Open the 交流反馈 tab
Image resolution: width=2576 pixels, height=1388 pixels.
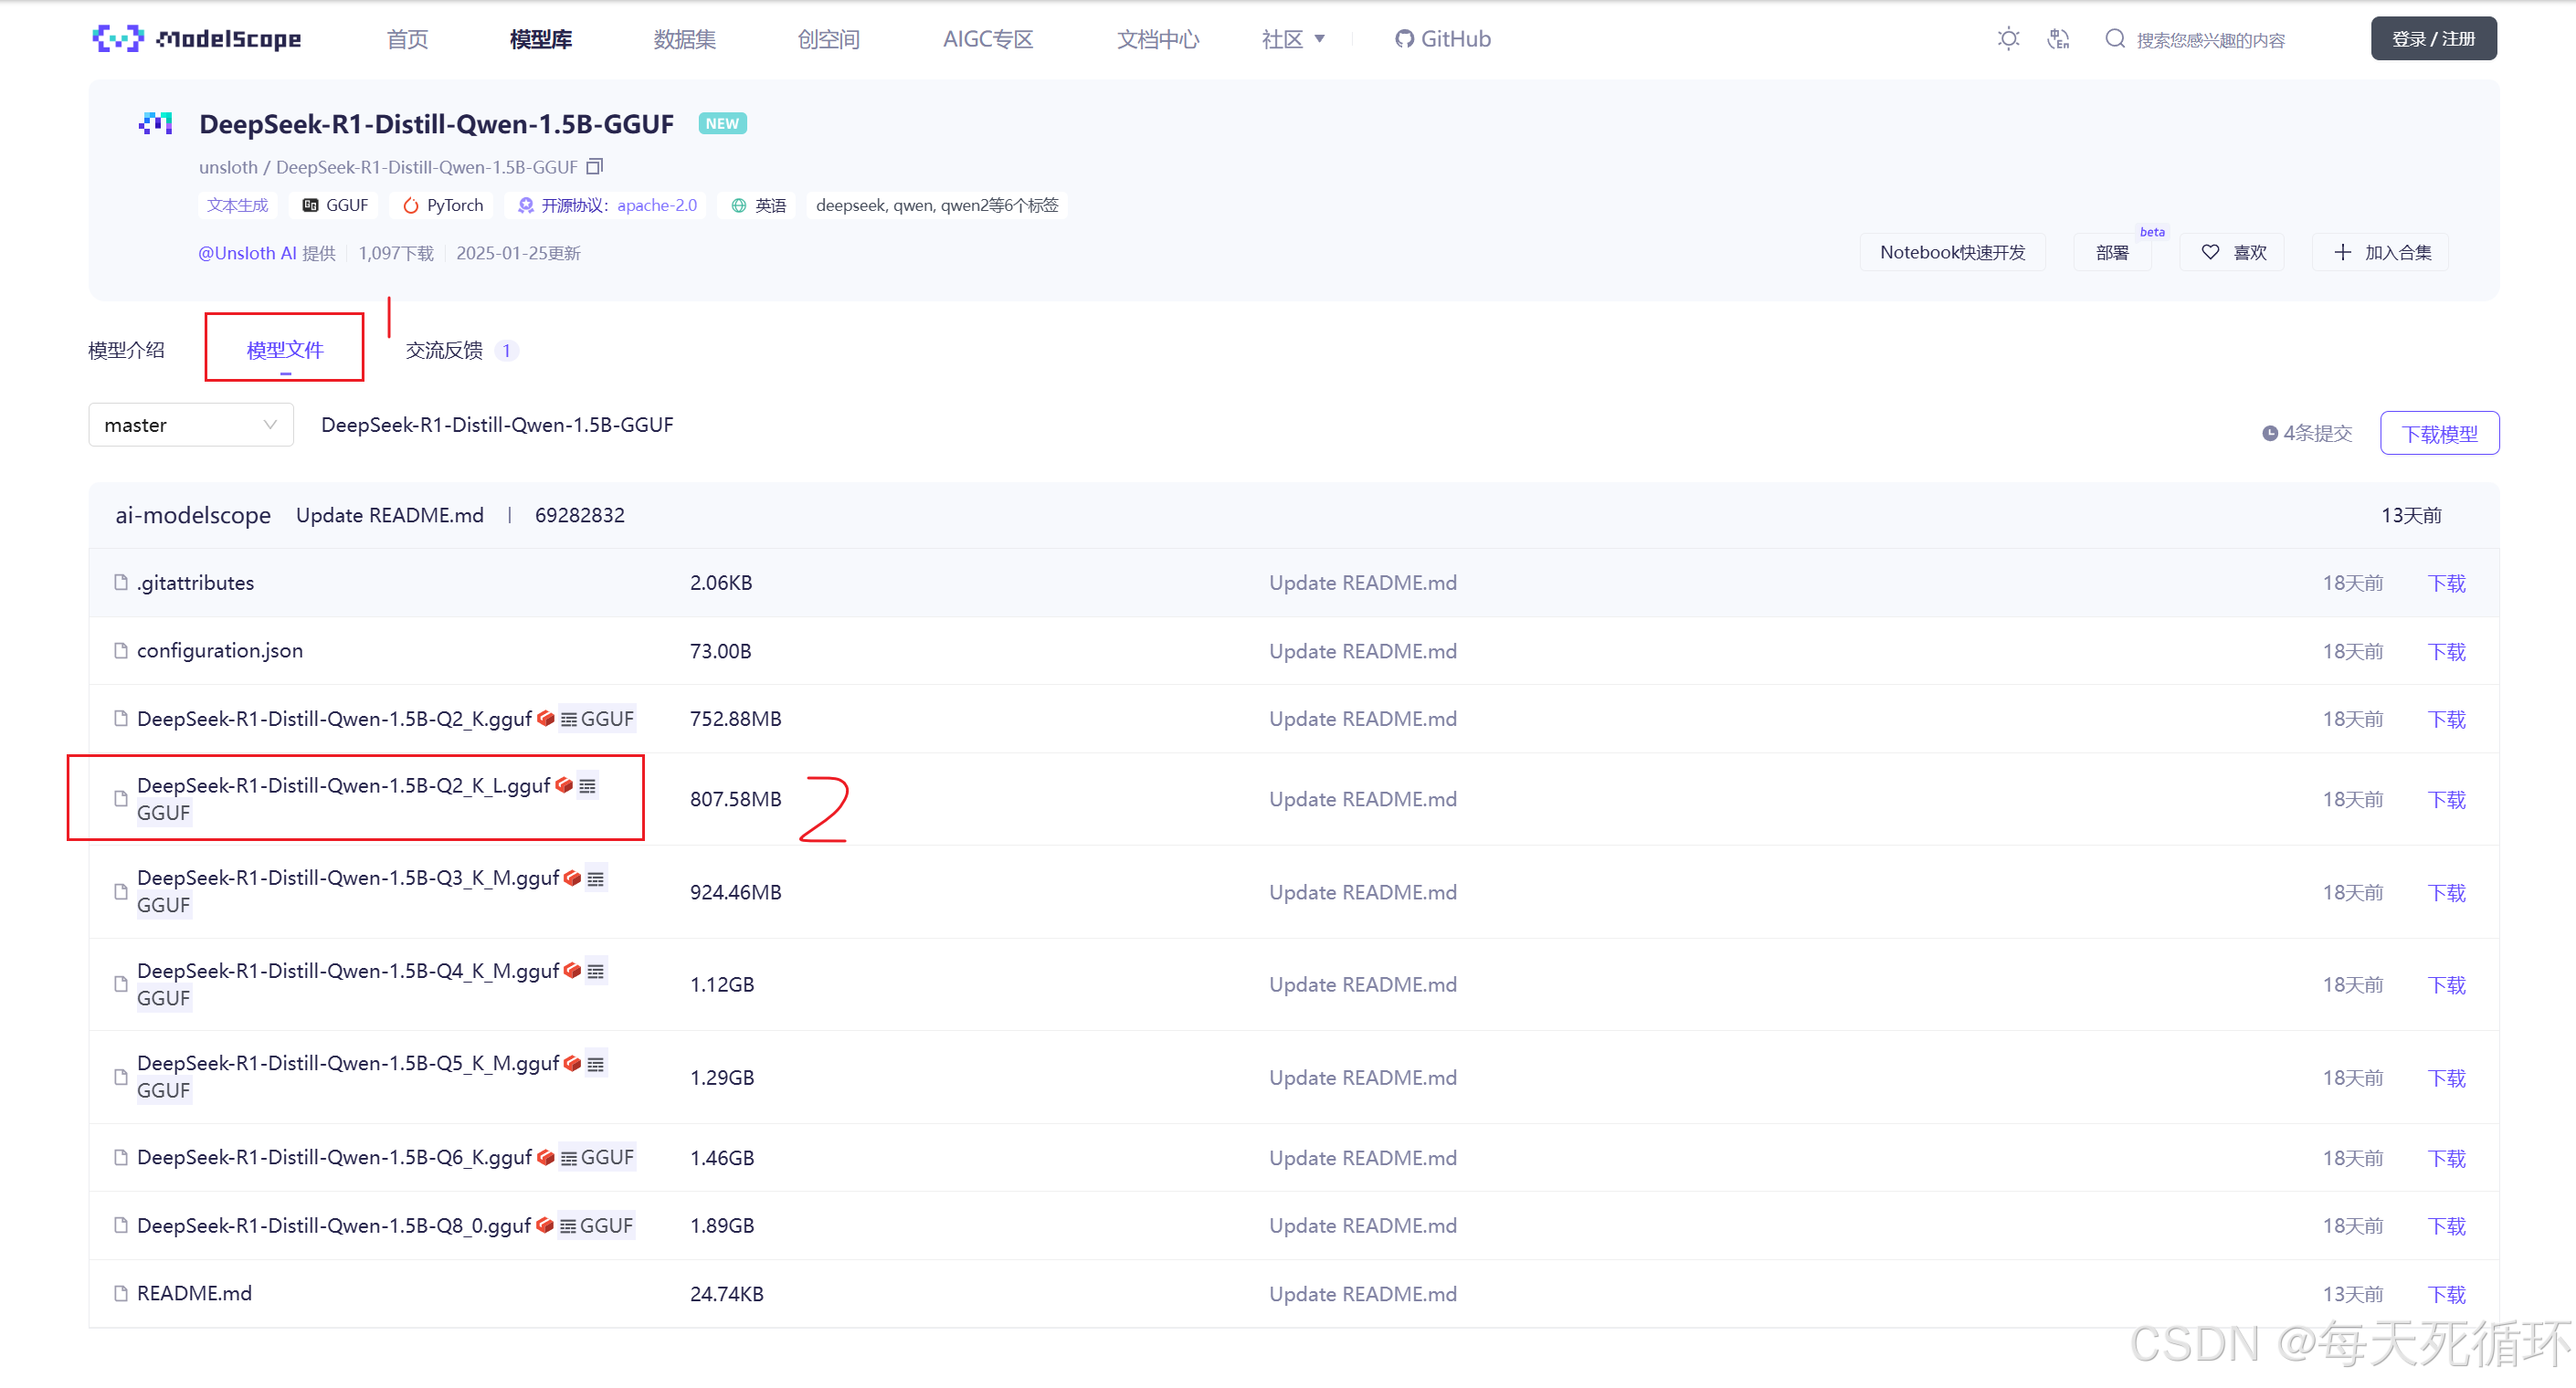point(444,350)
